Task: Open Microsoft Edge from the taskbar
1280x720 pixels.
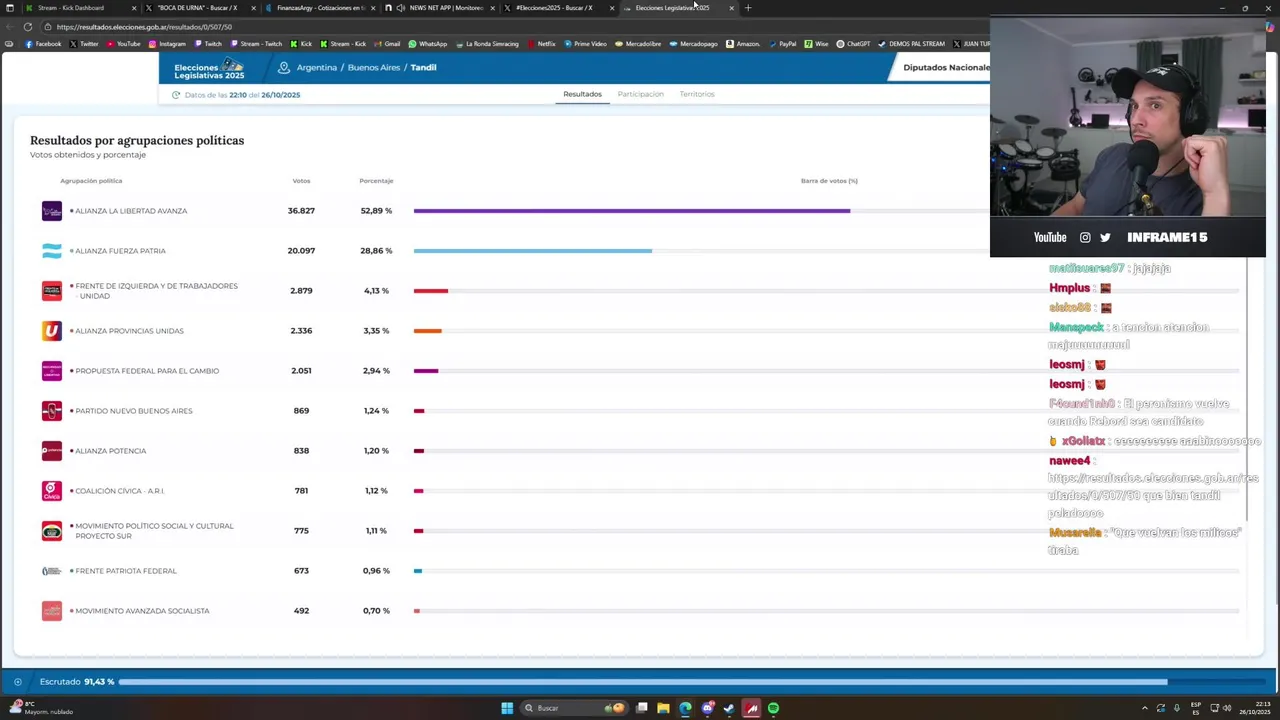Action: pyautogui.click(x=685, y=708)
